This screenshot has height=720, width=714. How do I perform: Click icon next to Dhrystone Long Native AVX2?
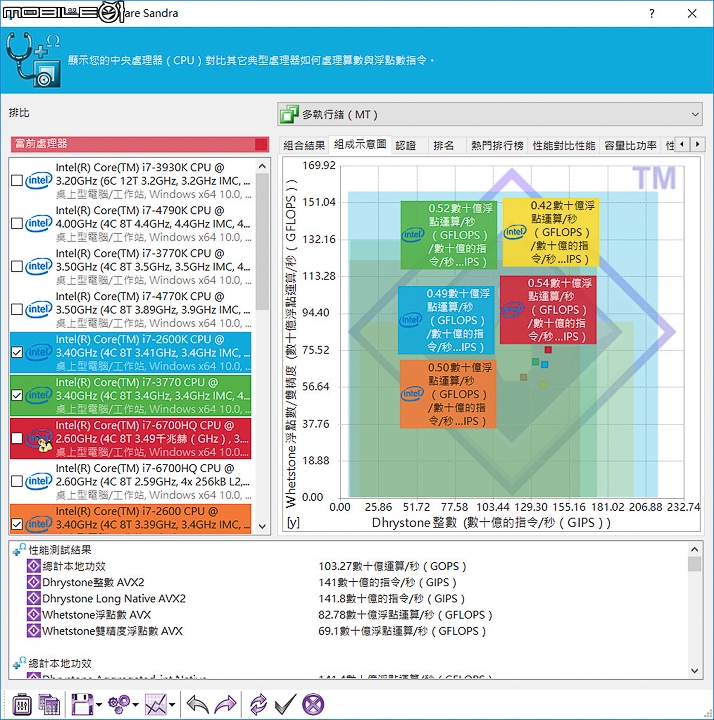[x=34, y=598]
